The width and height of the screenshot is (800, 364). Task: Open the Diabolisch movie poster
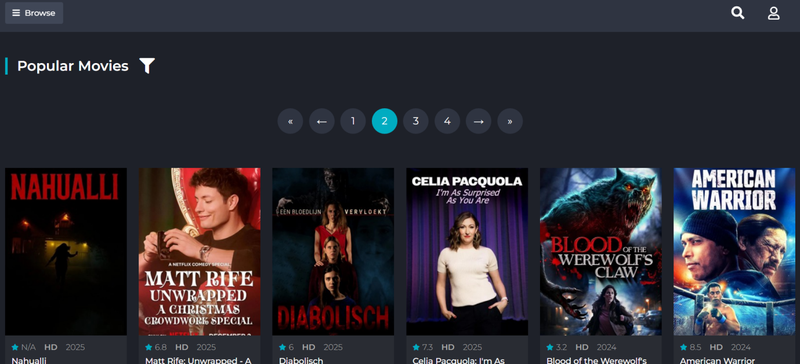333,252
